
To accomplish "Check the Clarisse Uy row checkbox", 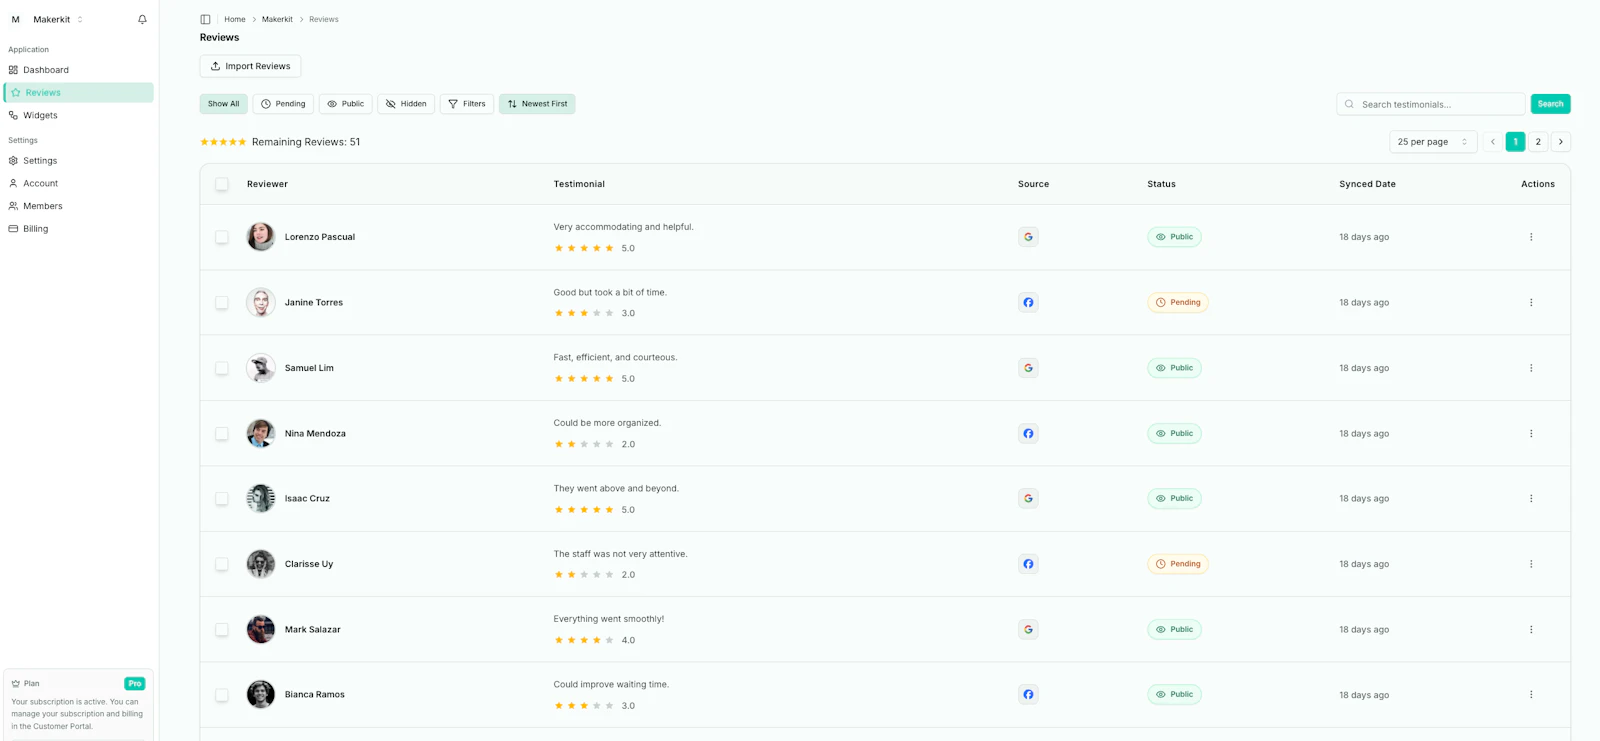I will coord(222,564).
